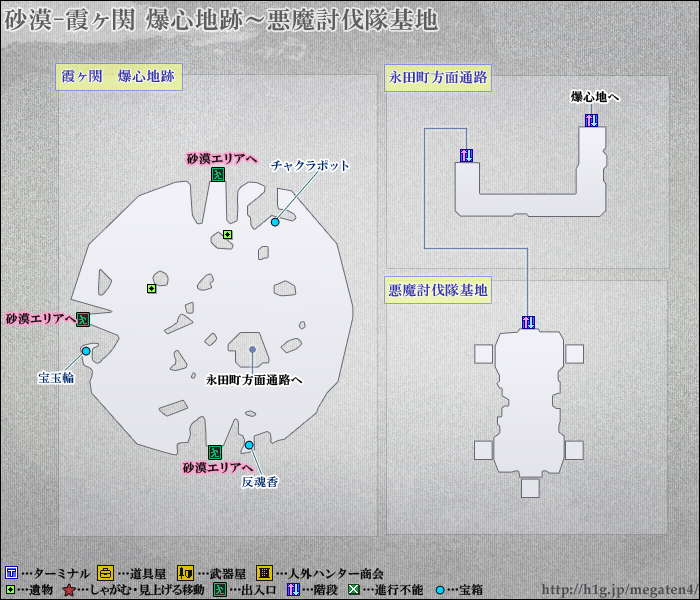Image resolution: width=700 pixels, height=600 pixels.
Task: Click the left stairs icon in 永田町方面通路
Action: pyautogui.click(x=466, y=155)
